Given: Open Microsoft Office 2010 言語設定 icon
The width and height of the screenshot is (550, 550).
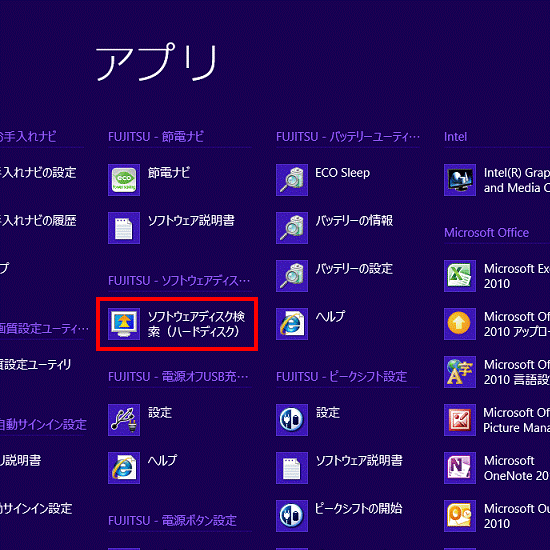Looking at the screenshot, I should click(x=460, y=372).
